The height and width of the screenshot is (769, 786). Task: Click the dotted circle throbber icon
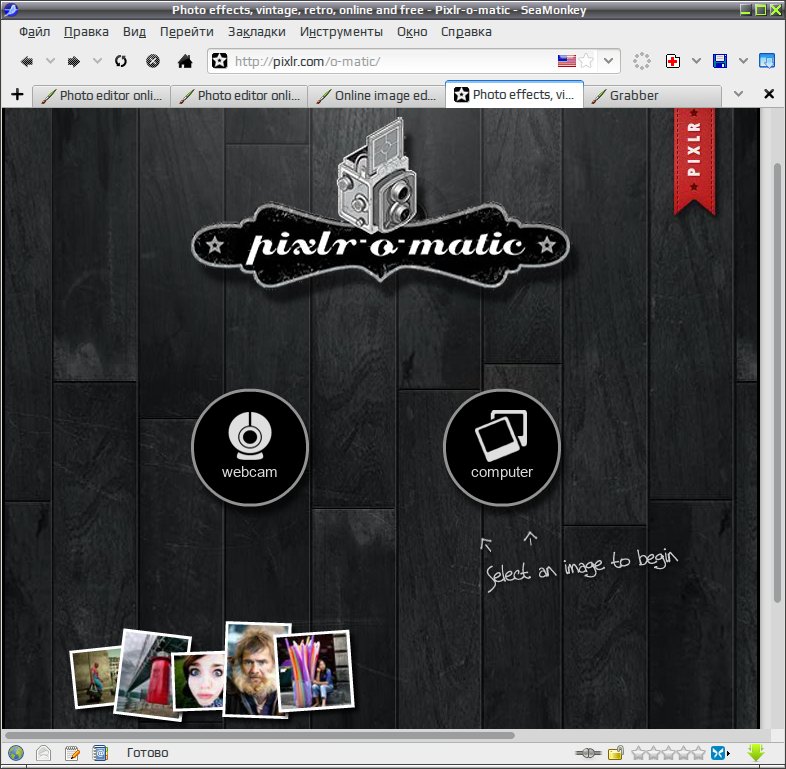(642, 61)
